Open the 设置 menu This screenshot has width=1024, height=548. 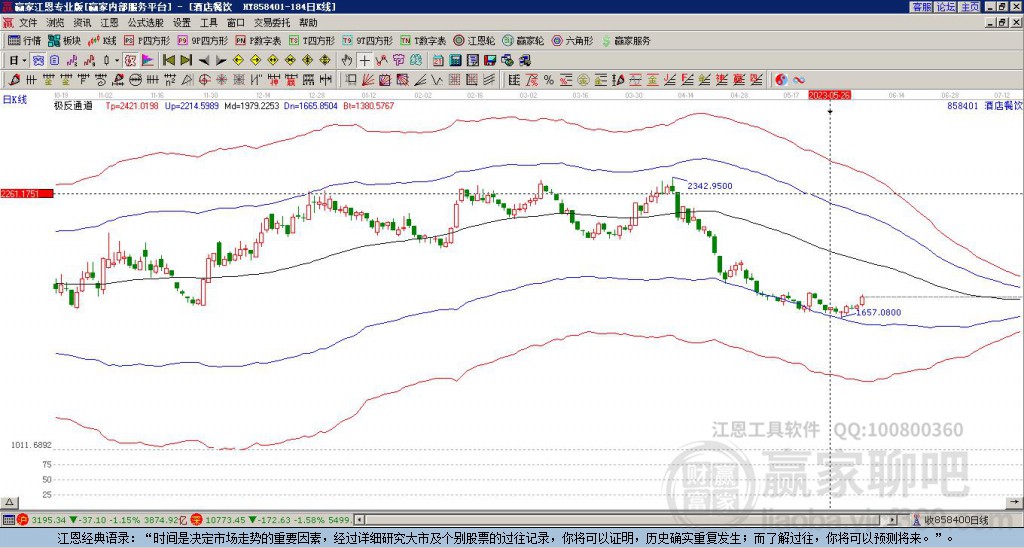[182, 23]
